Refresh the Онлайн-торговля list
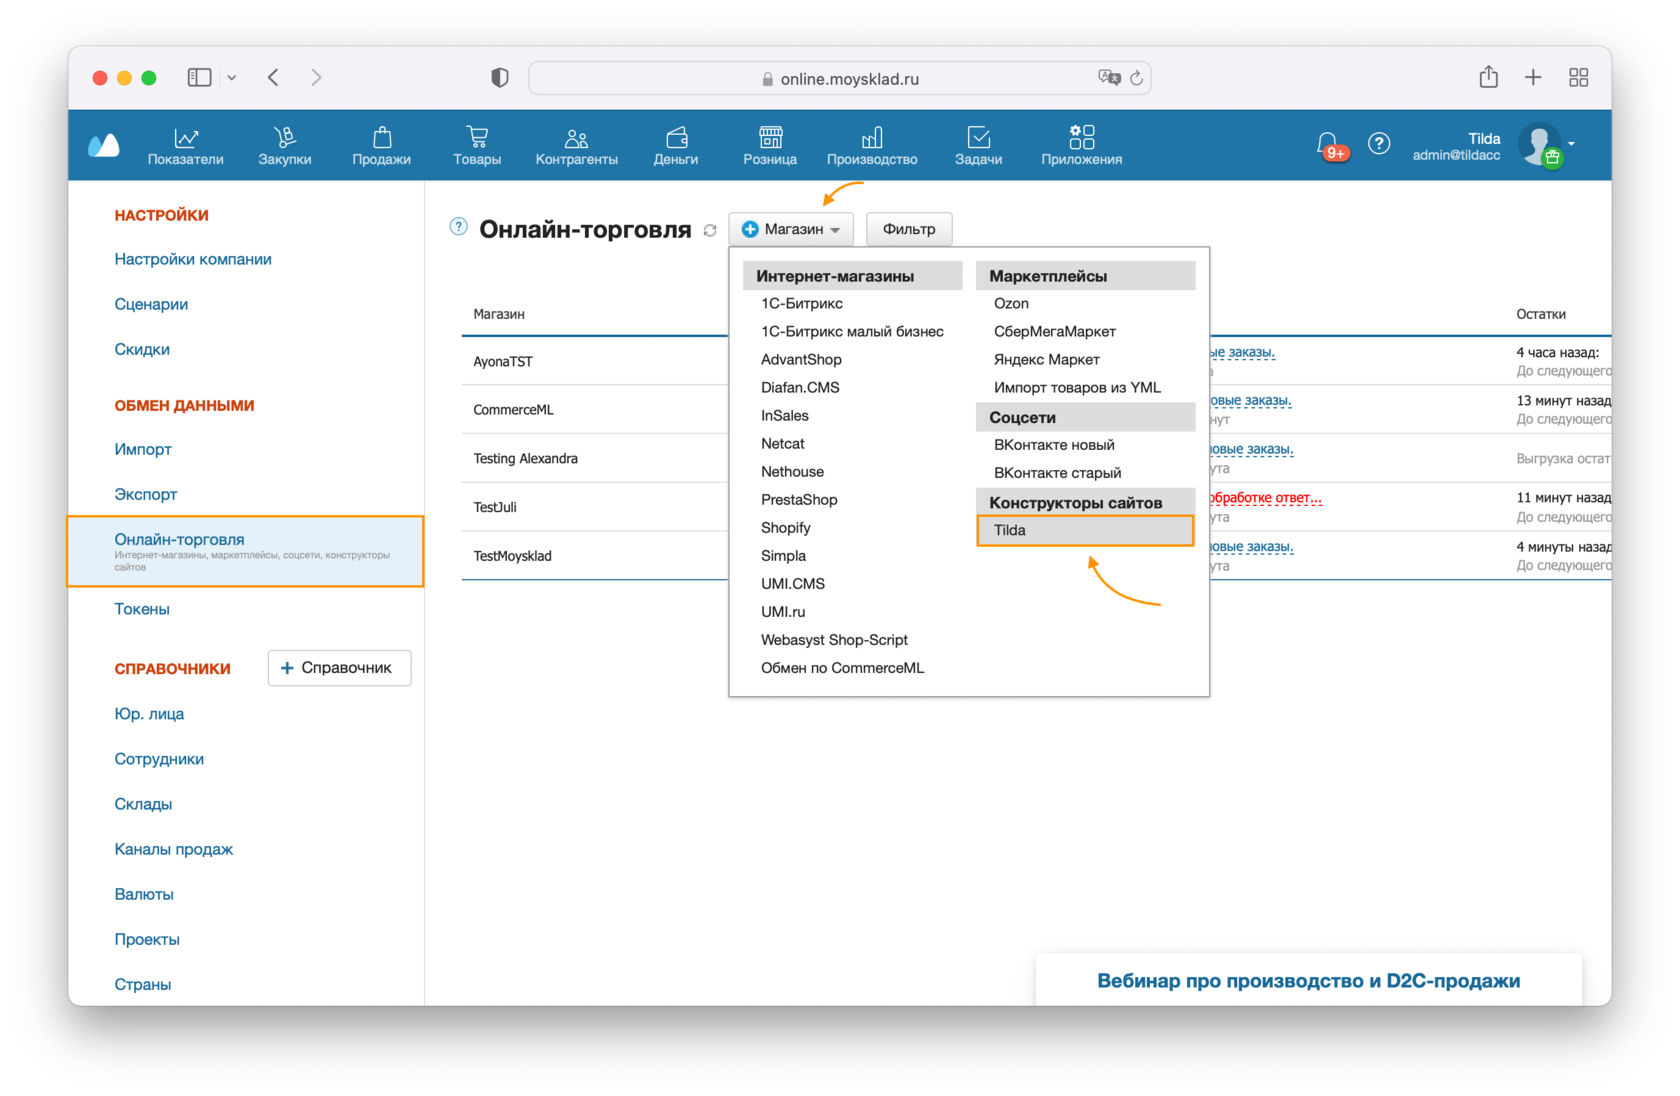The height and width of the screenshot is (1096, 1680). 710,230
